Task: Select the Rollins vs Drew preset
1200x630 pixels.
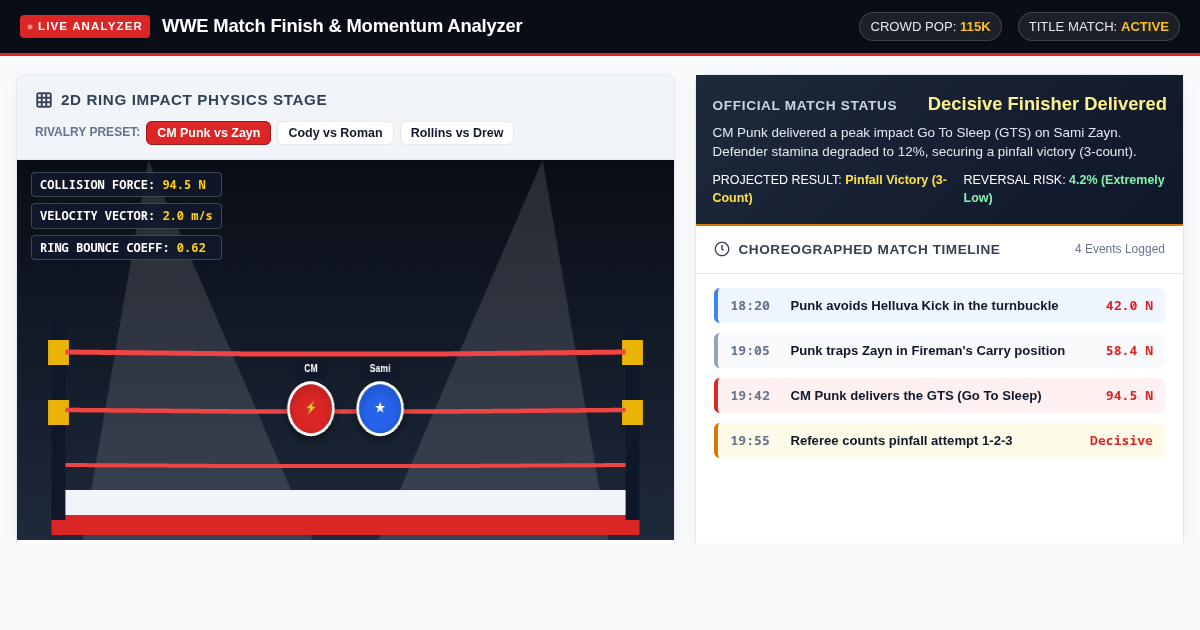Action: pyautogui.click(x=457, y=133)
